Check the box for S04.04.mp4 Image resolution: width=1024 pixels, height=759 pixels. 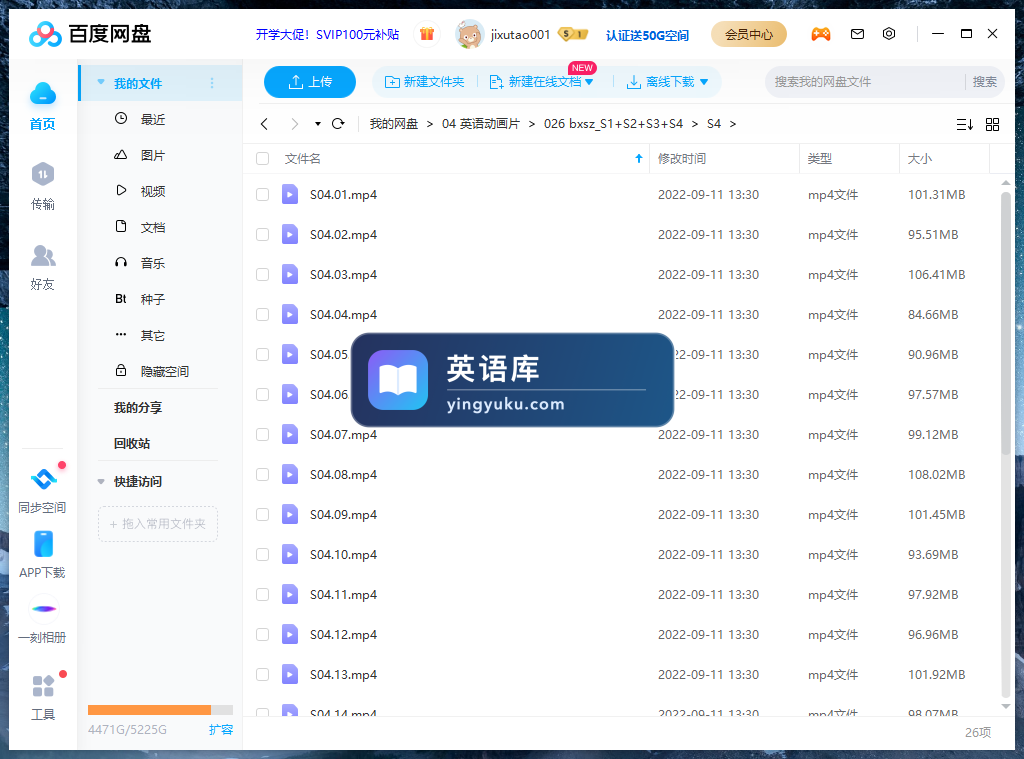(263, 314)
